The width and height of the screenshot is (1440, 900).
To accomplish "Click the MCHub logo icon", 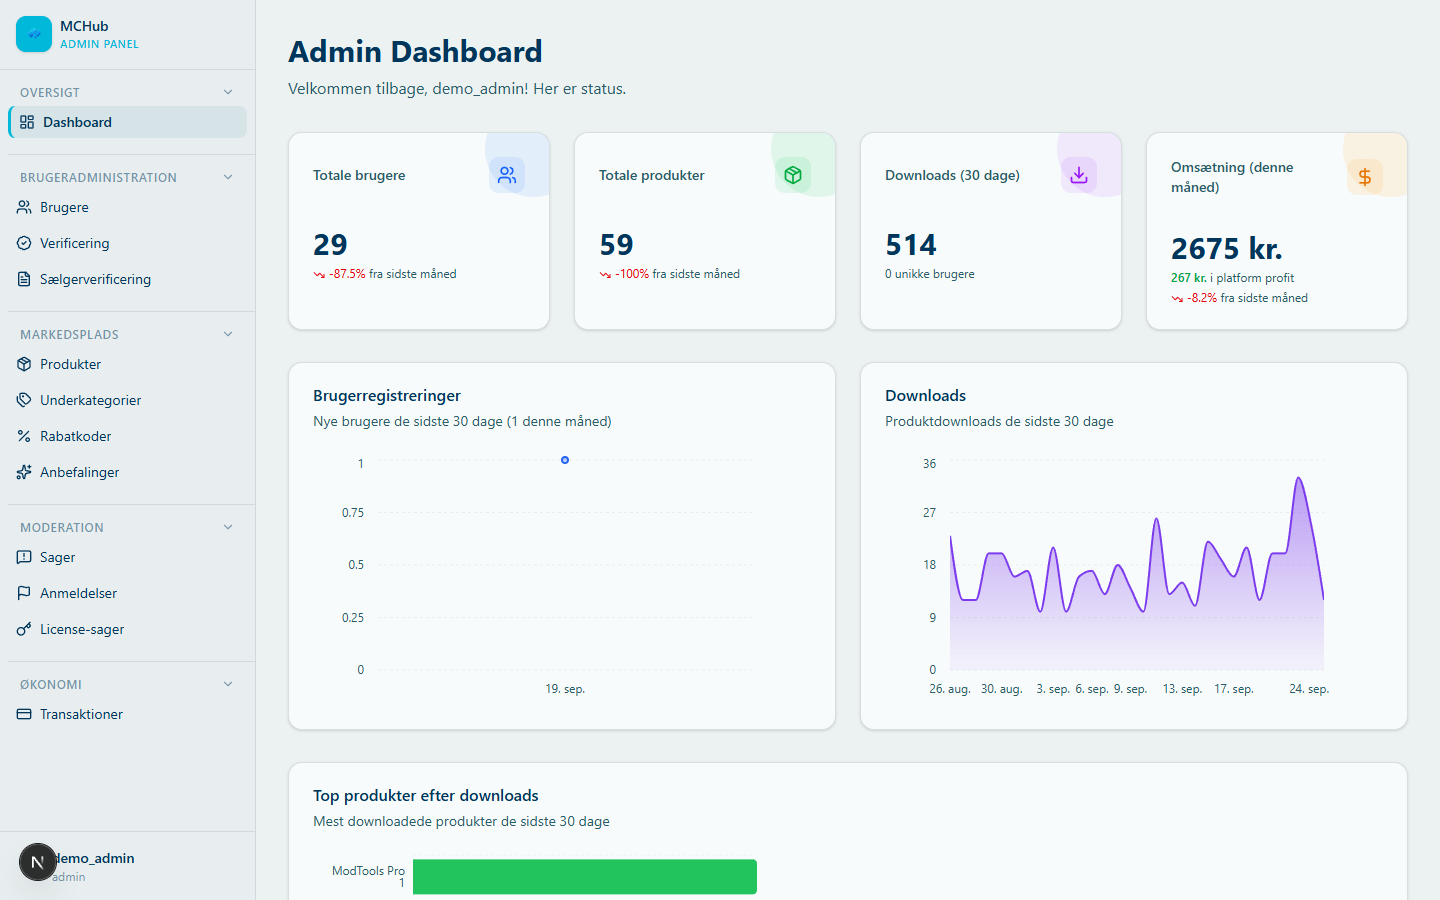I will [x=34, y=34].
